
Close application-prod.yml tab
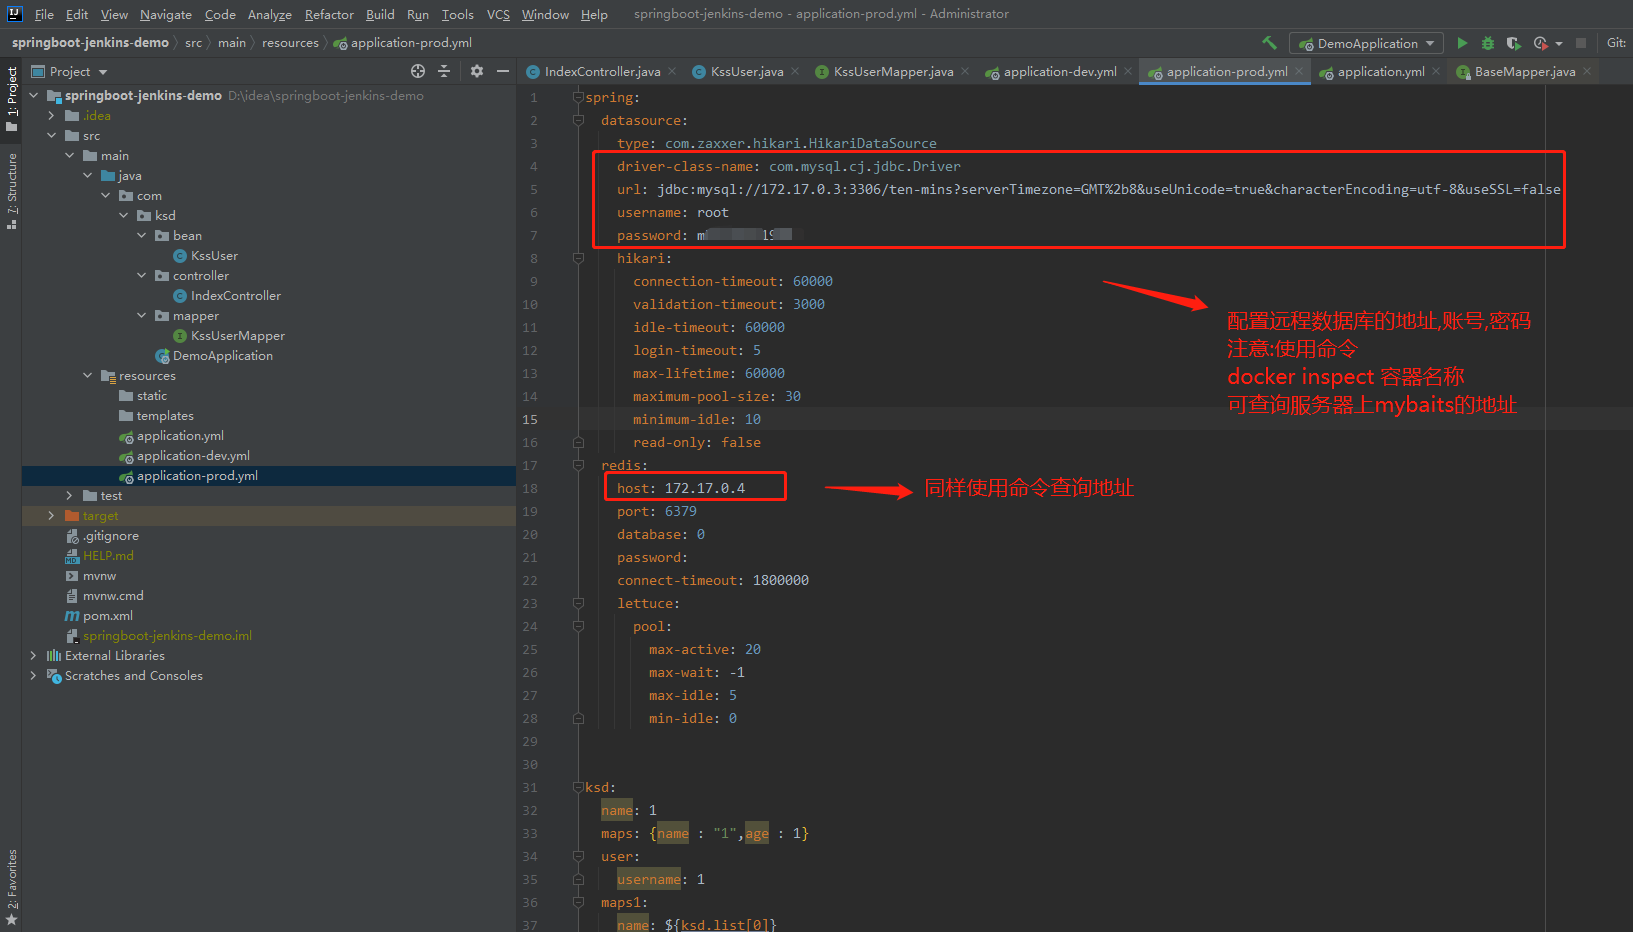1299,71
